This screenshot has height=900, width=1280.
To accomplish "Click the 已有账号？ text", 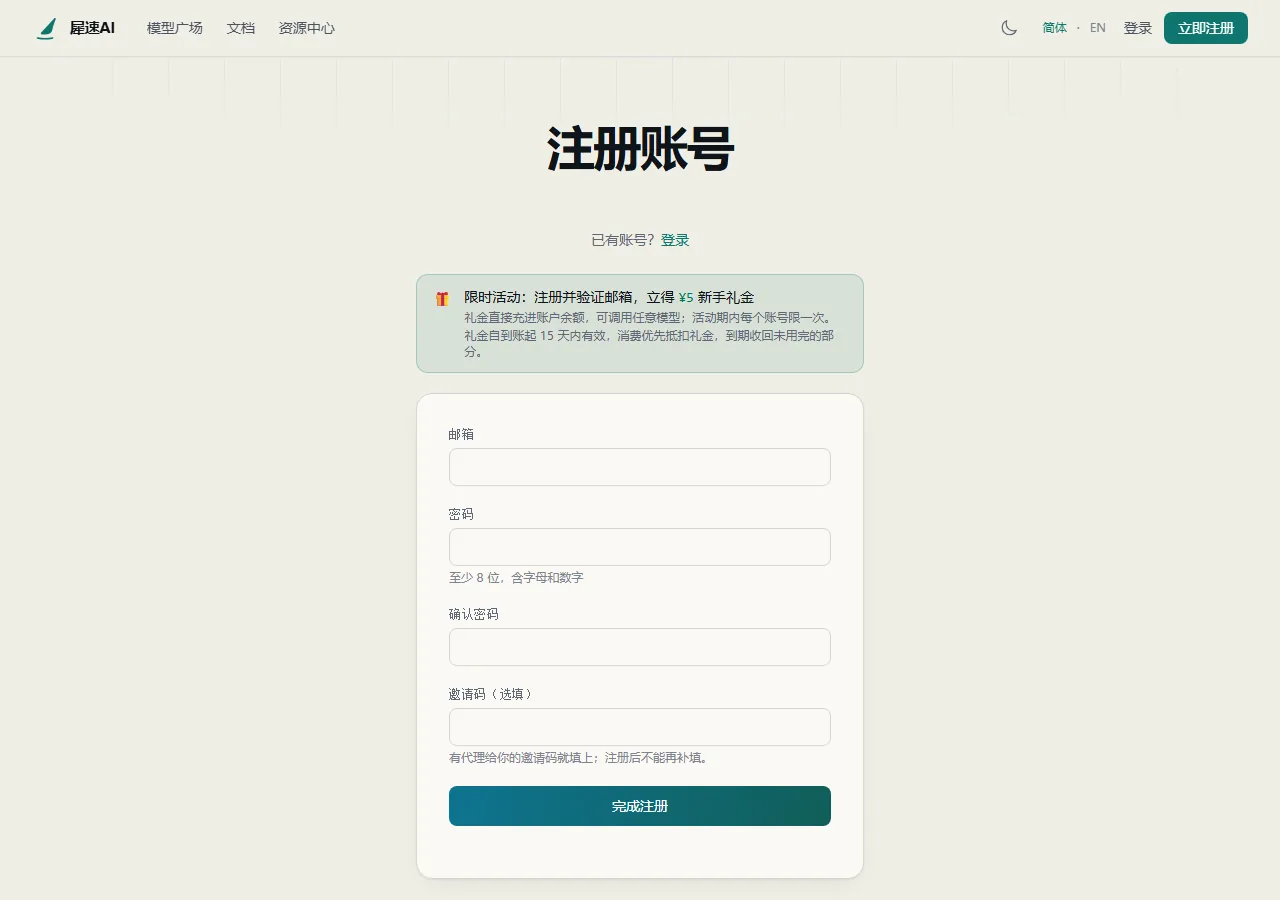I will coord(623,240).
